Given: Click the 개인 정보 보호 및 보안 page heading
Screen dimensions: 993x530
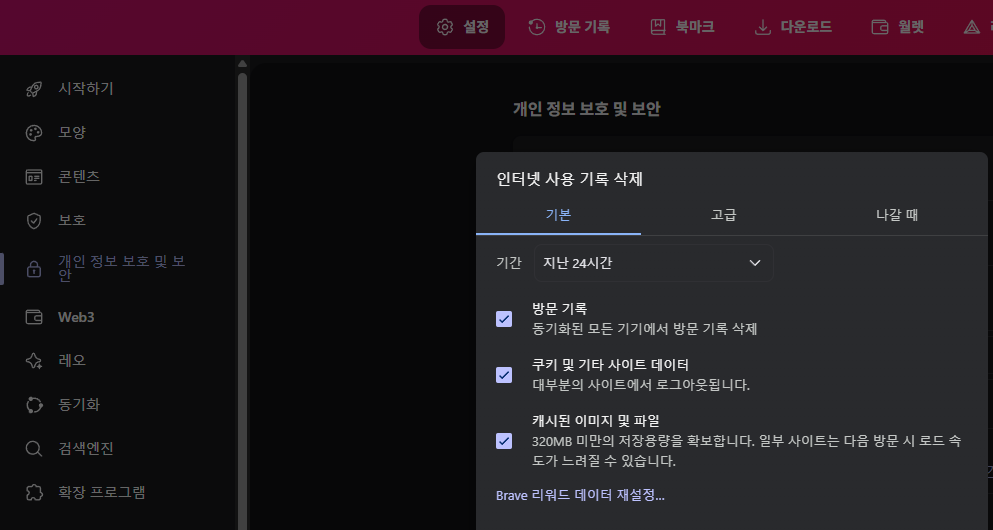Looking at the screenshot, I should coord(586,109).
